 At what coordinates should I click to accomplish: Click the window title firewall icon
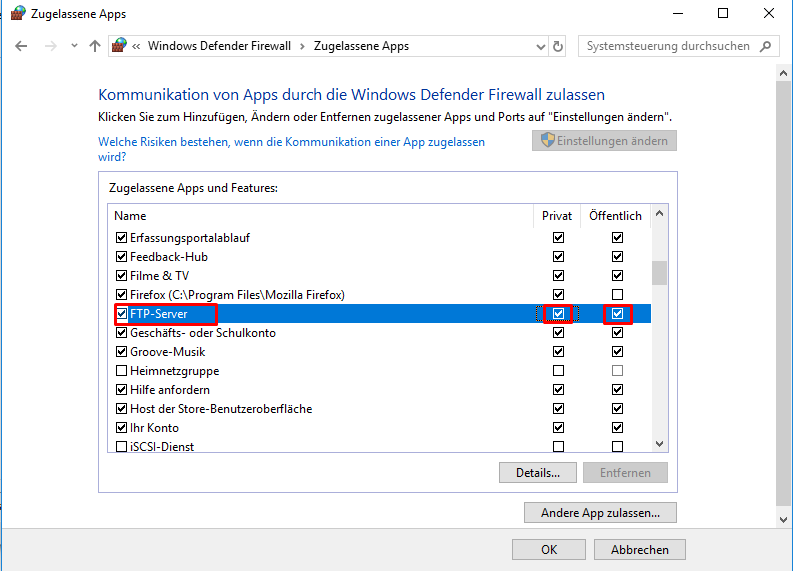(18, 13)
